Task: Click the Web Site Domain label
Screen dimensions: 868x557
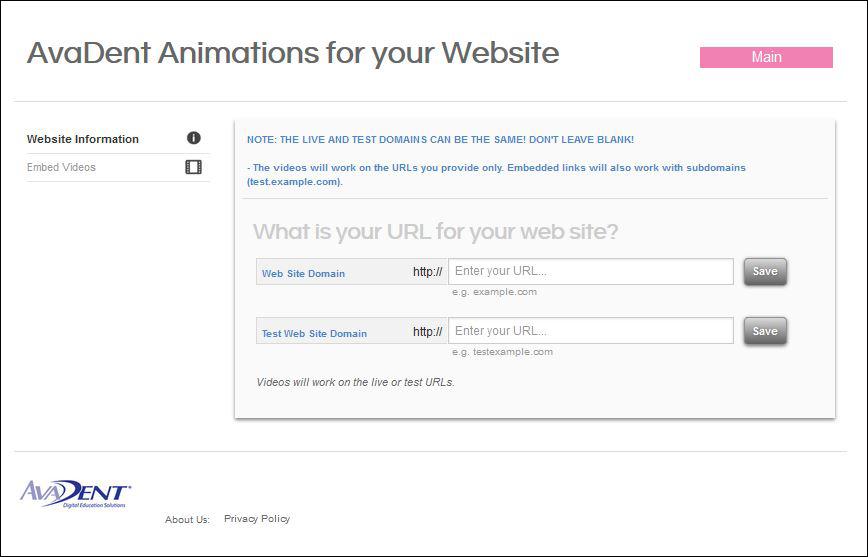Action: point(303,274)
